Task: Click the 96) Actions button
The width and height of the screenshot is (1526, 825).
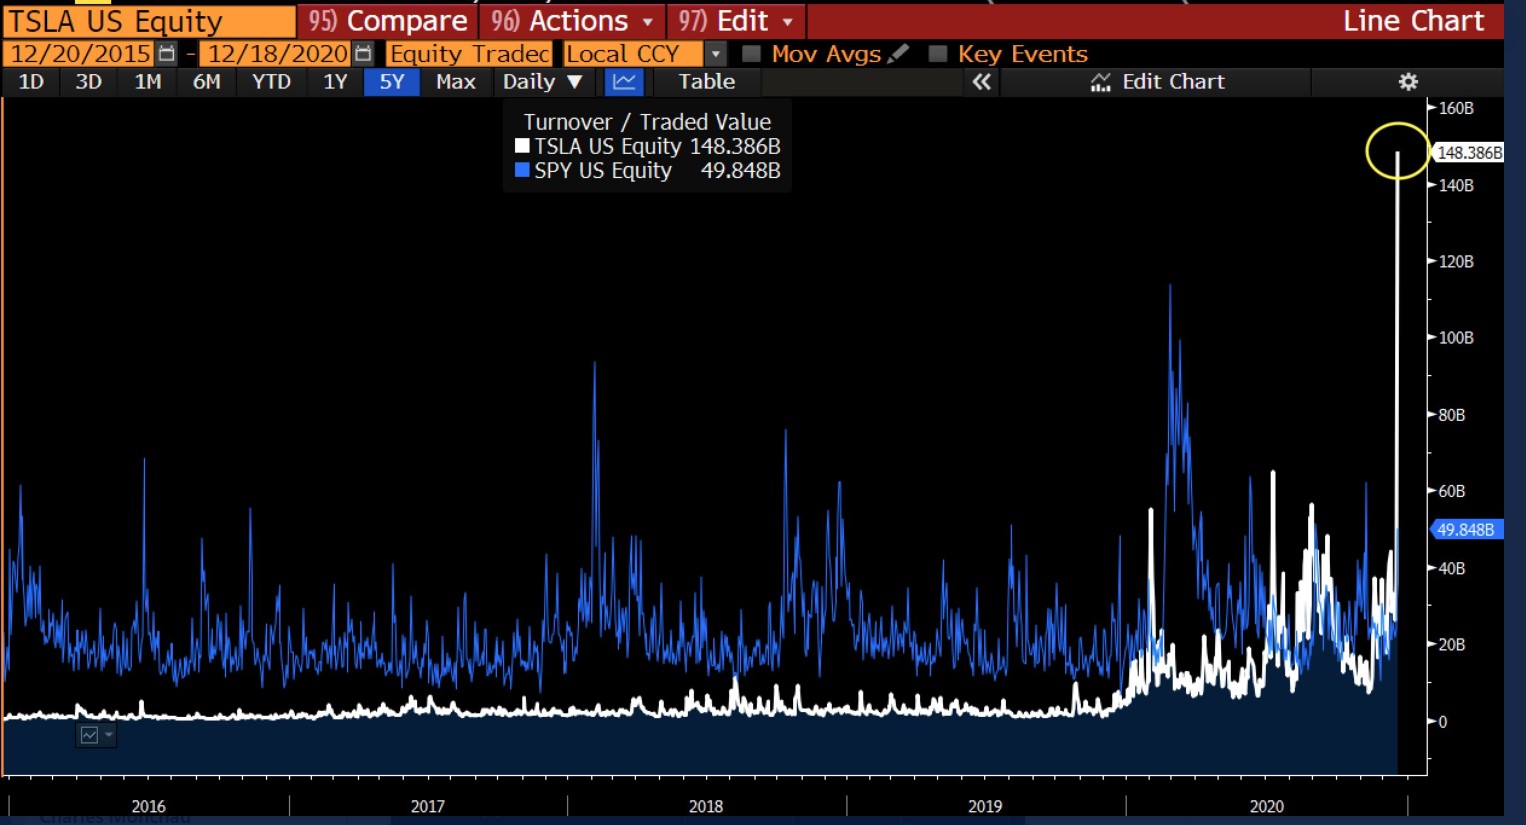Action: click(x=571, y=21)
